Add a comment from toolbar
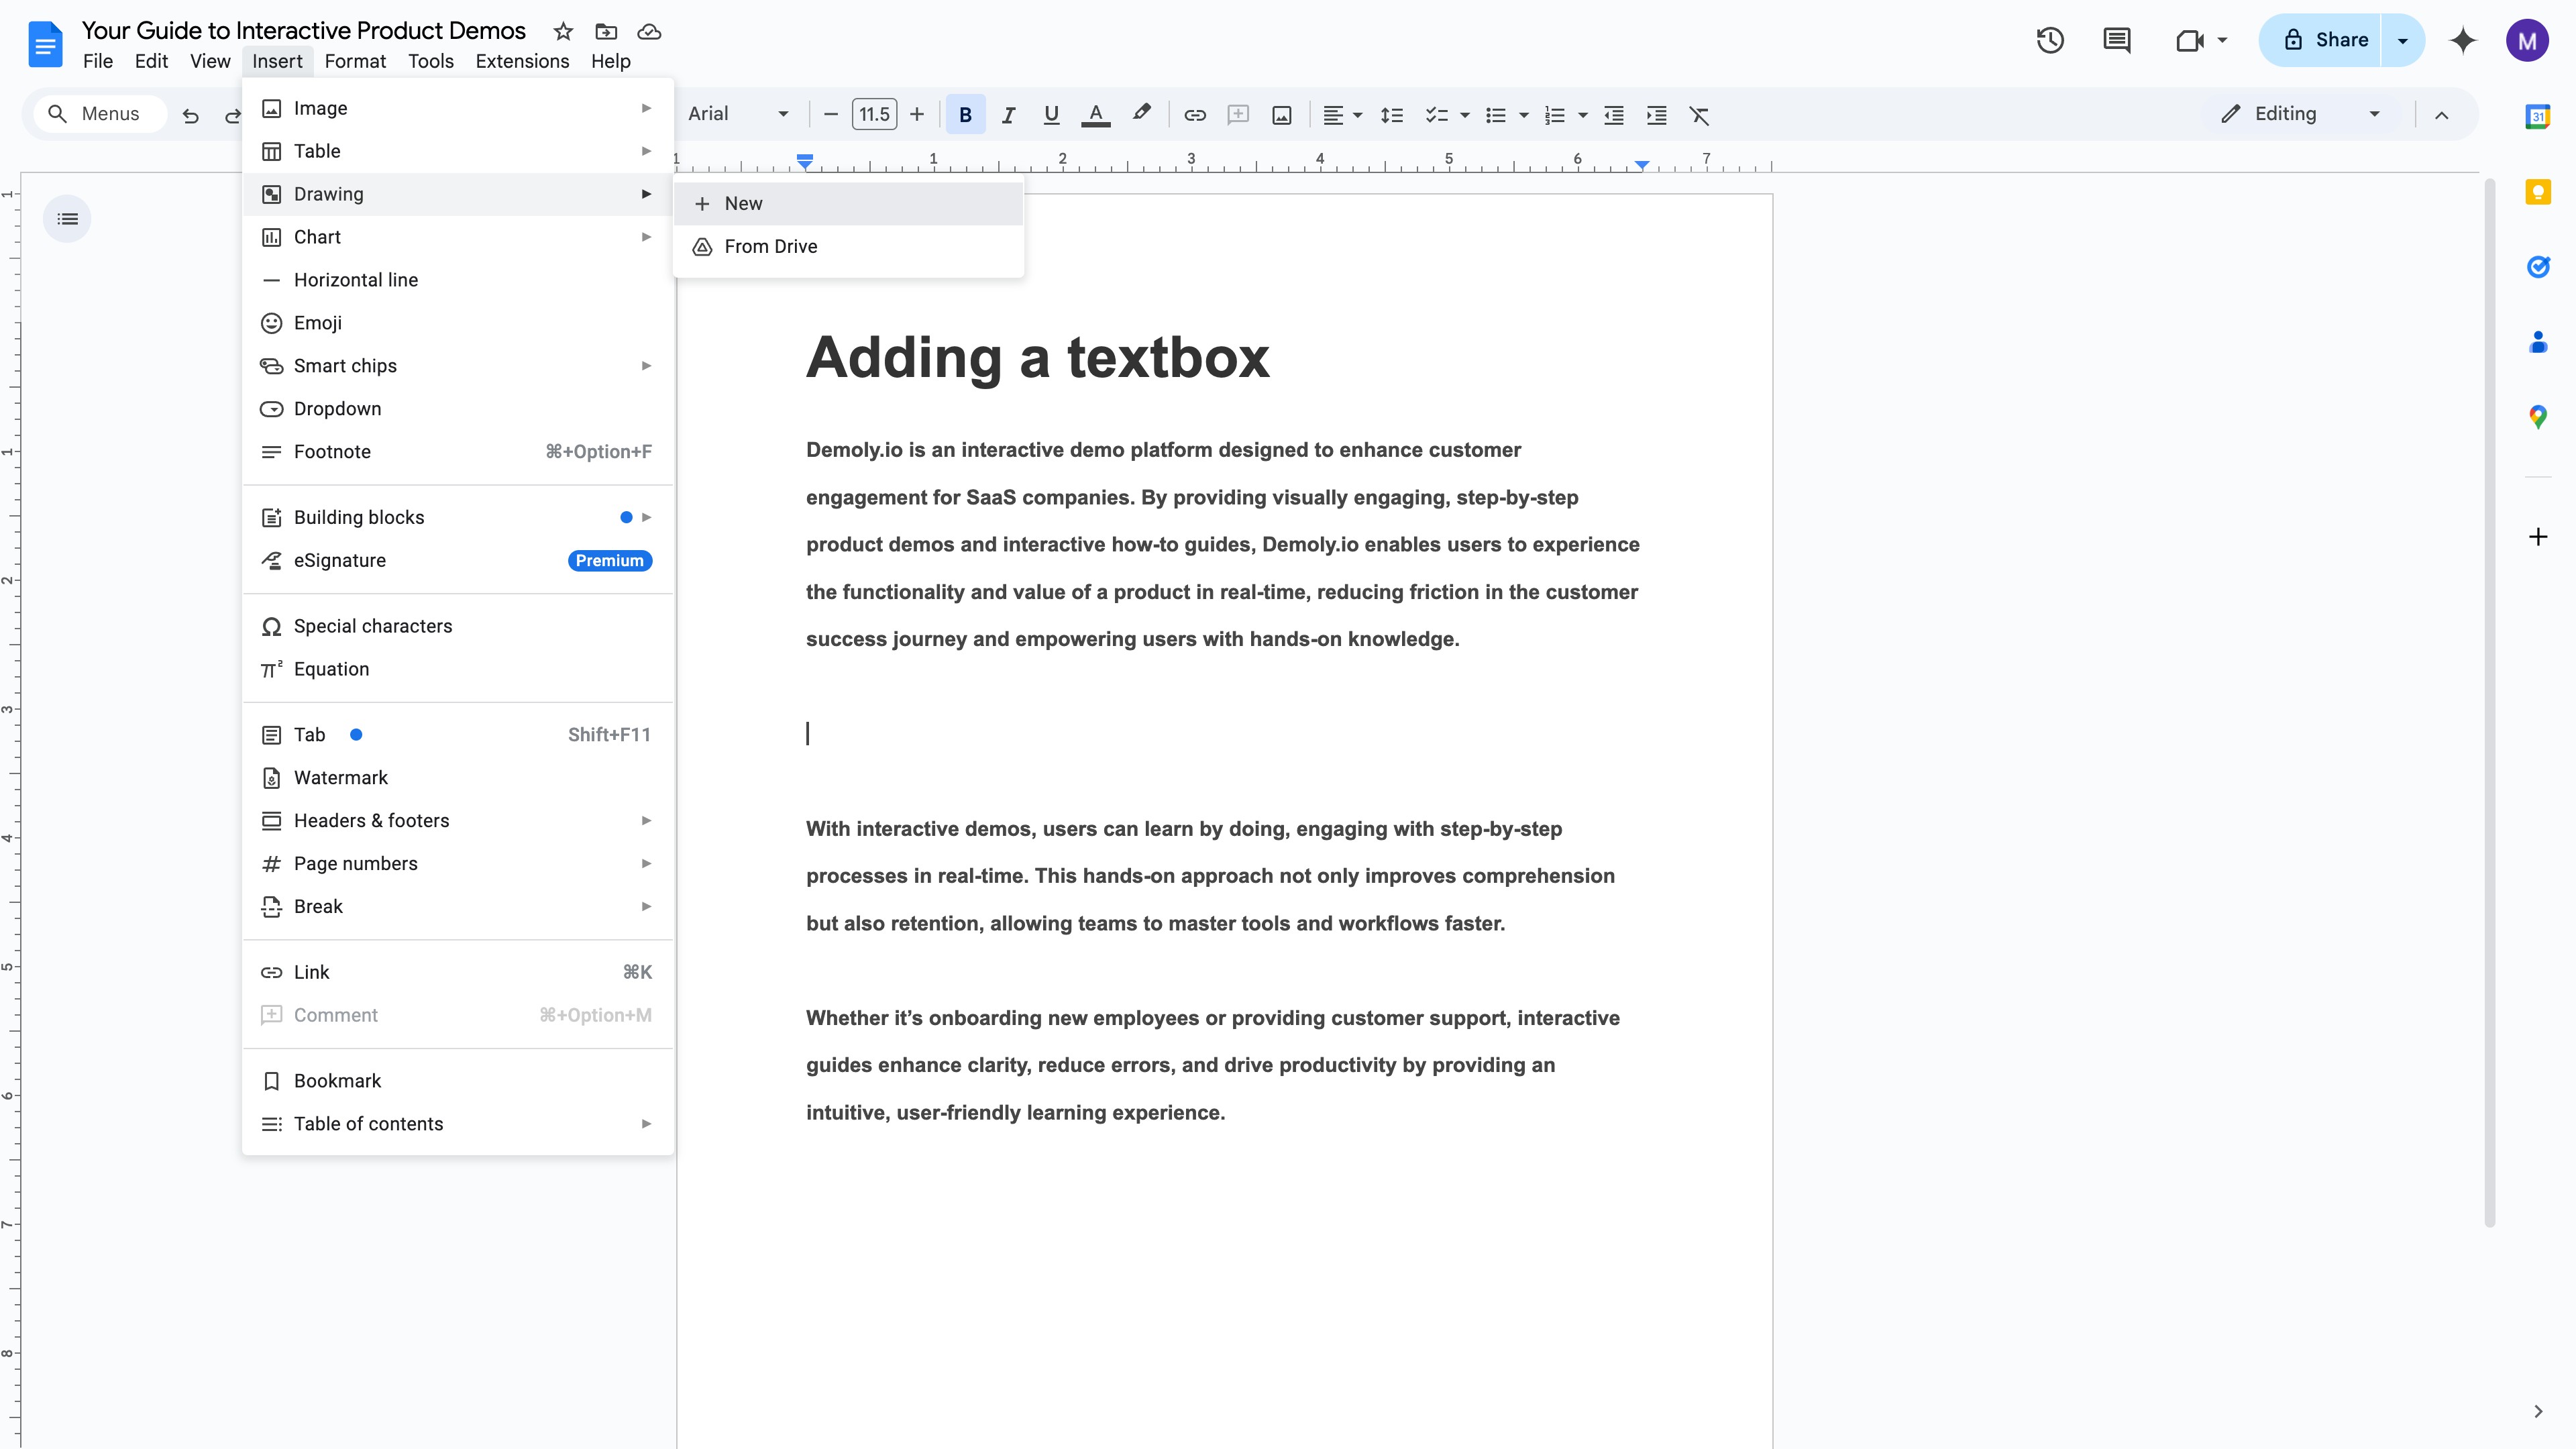 [x=1238, y=115]
